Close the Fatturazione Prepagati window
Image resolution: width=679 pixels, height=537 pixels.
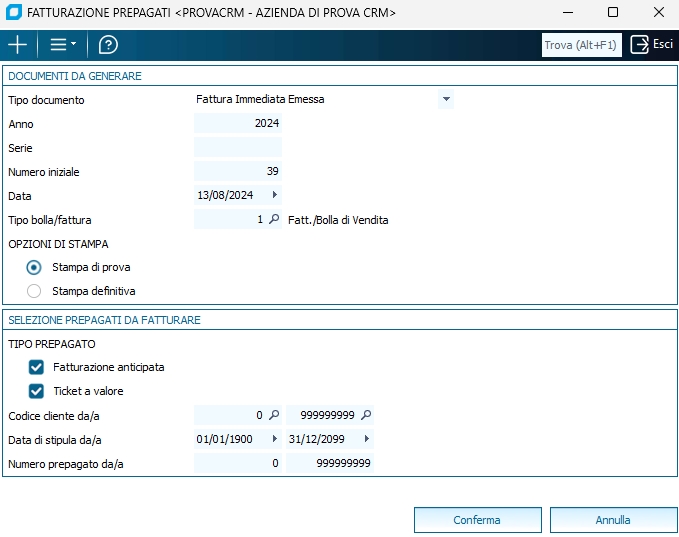coord(659,12)
